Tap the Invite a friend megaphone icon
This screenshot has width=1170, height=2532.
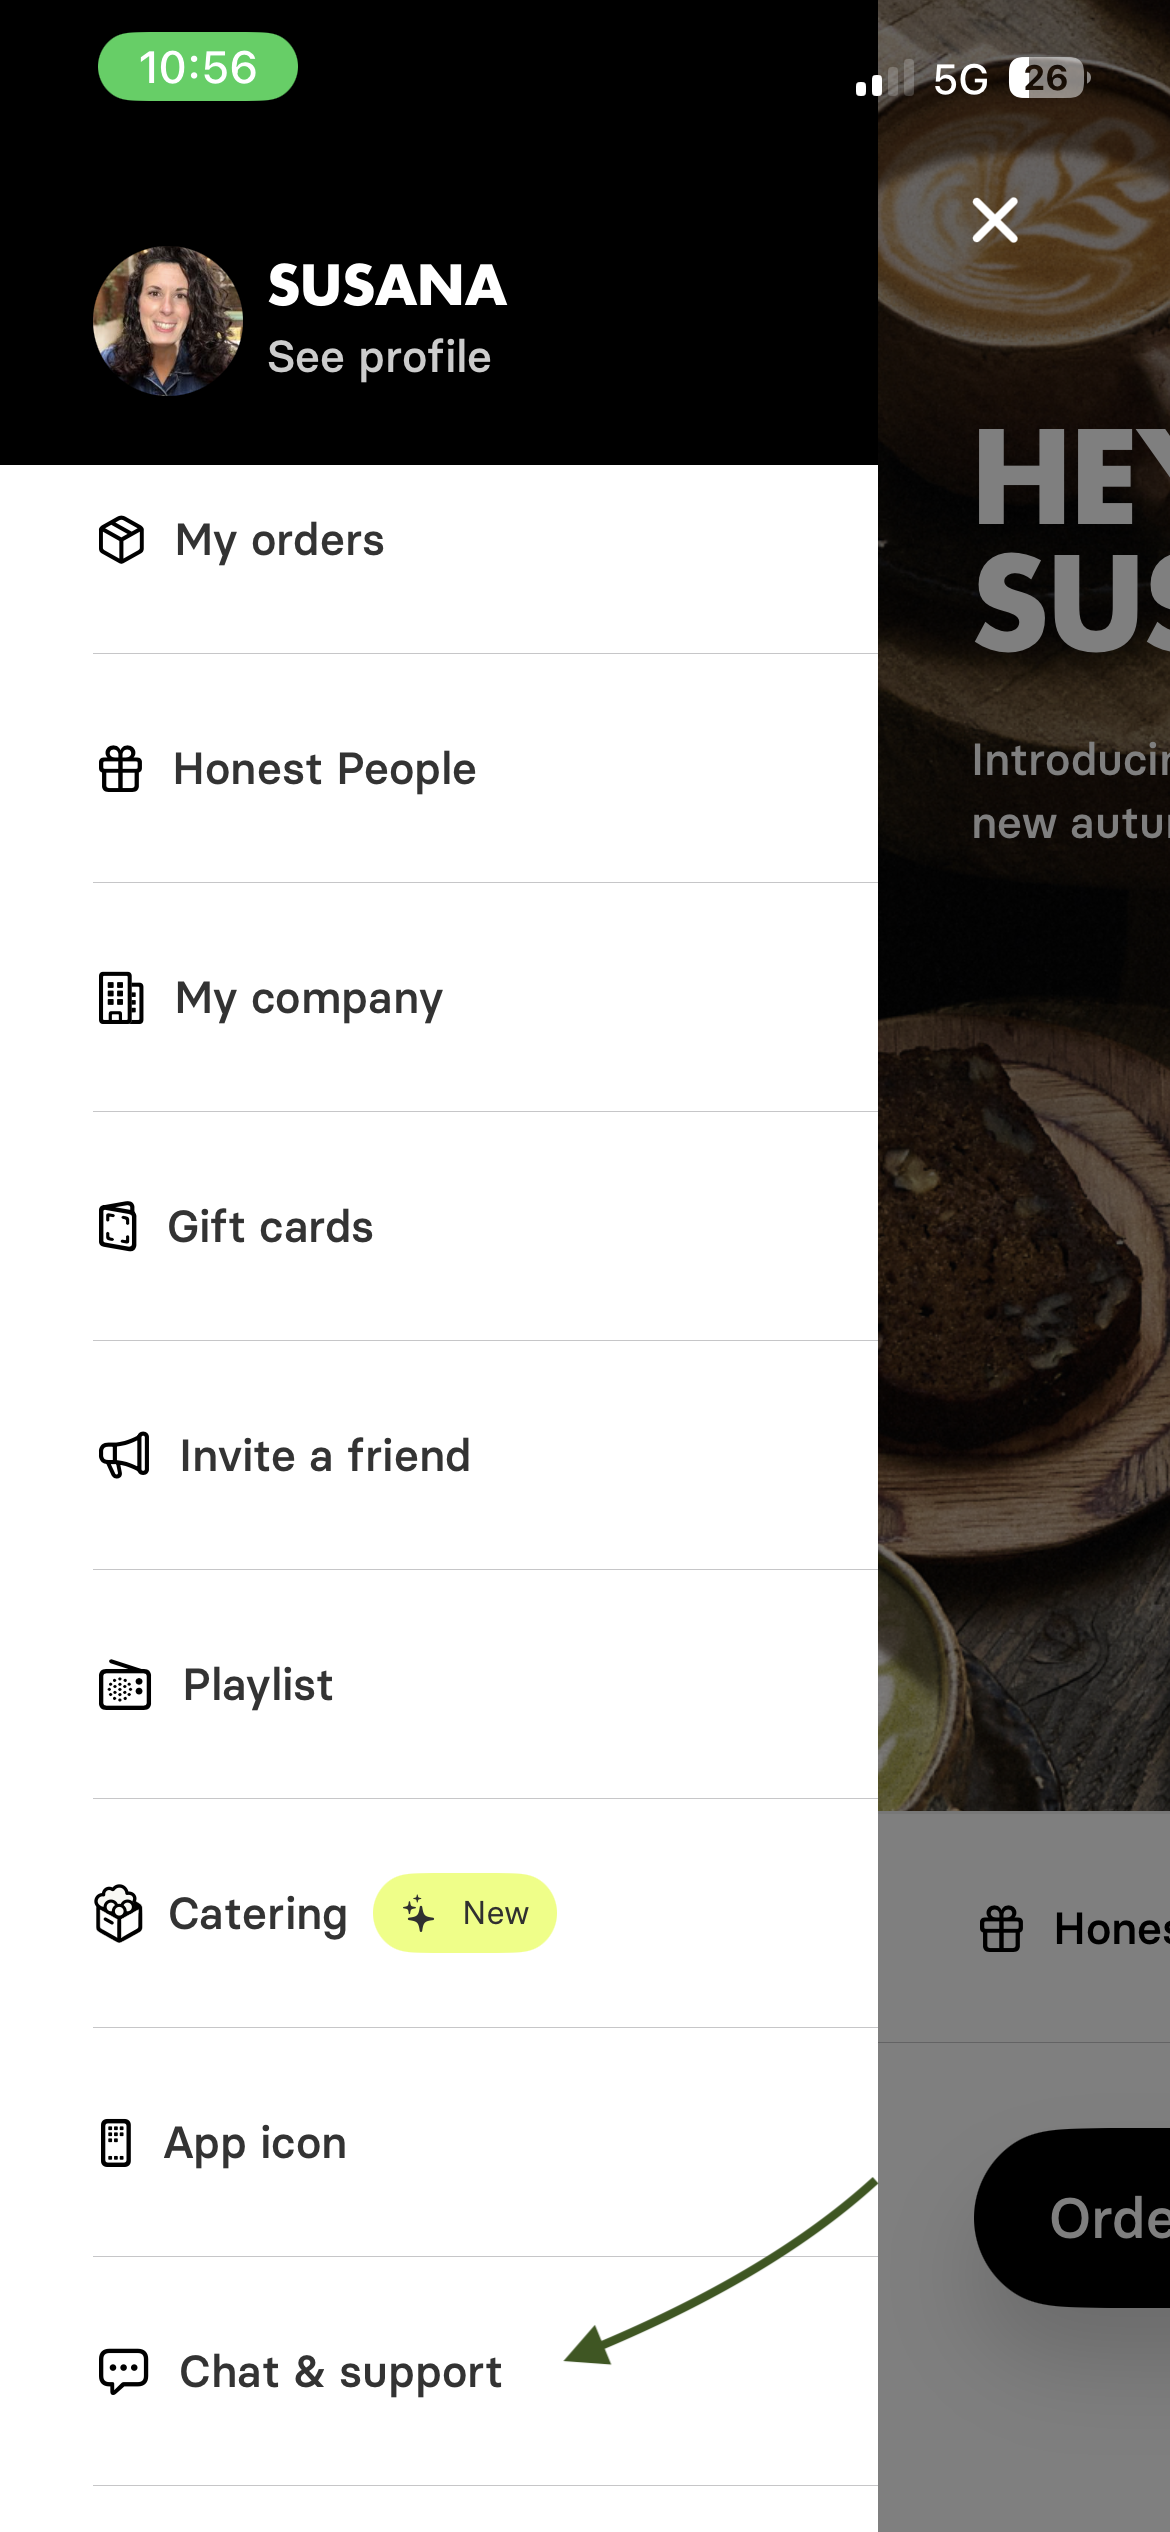click(x=124, y=1455)
